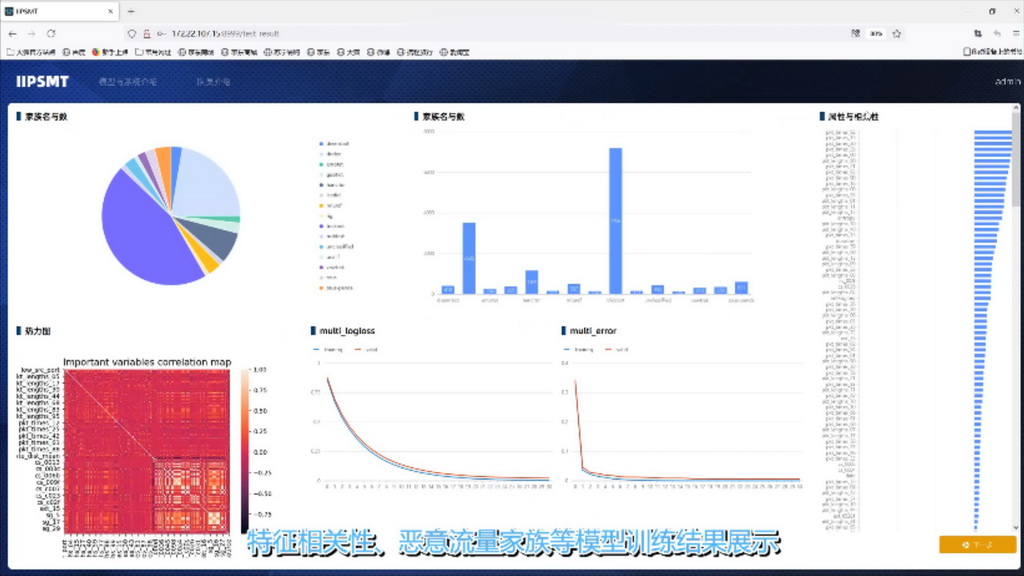1024x576 pixels.
Task: Click the orange next-step button
Action: (x=977, y=544)
